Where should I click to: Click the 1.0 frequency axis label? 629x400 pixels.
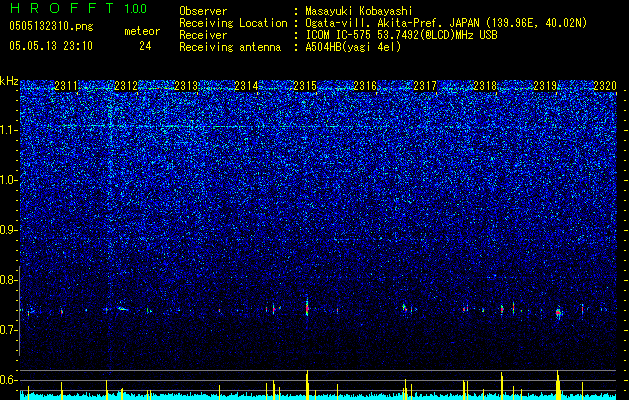coord(9,180)
